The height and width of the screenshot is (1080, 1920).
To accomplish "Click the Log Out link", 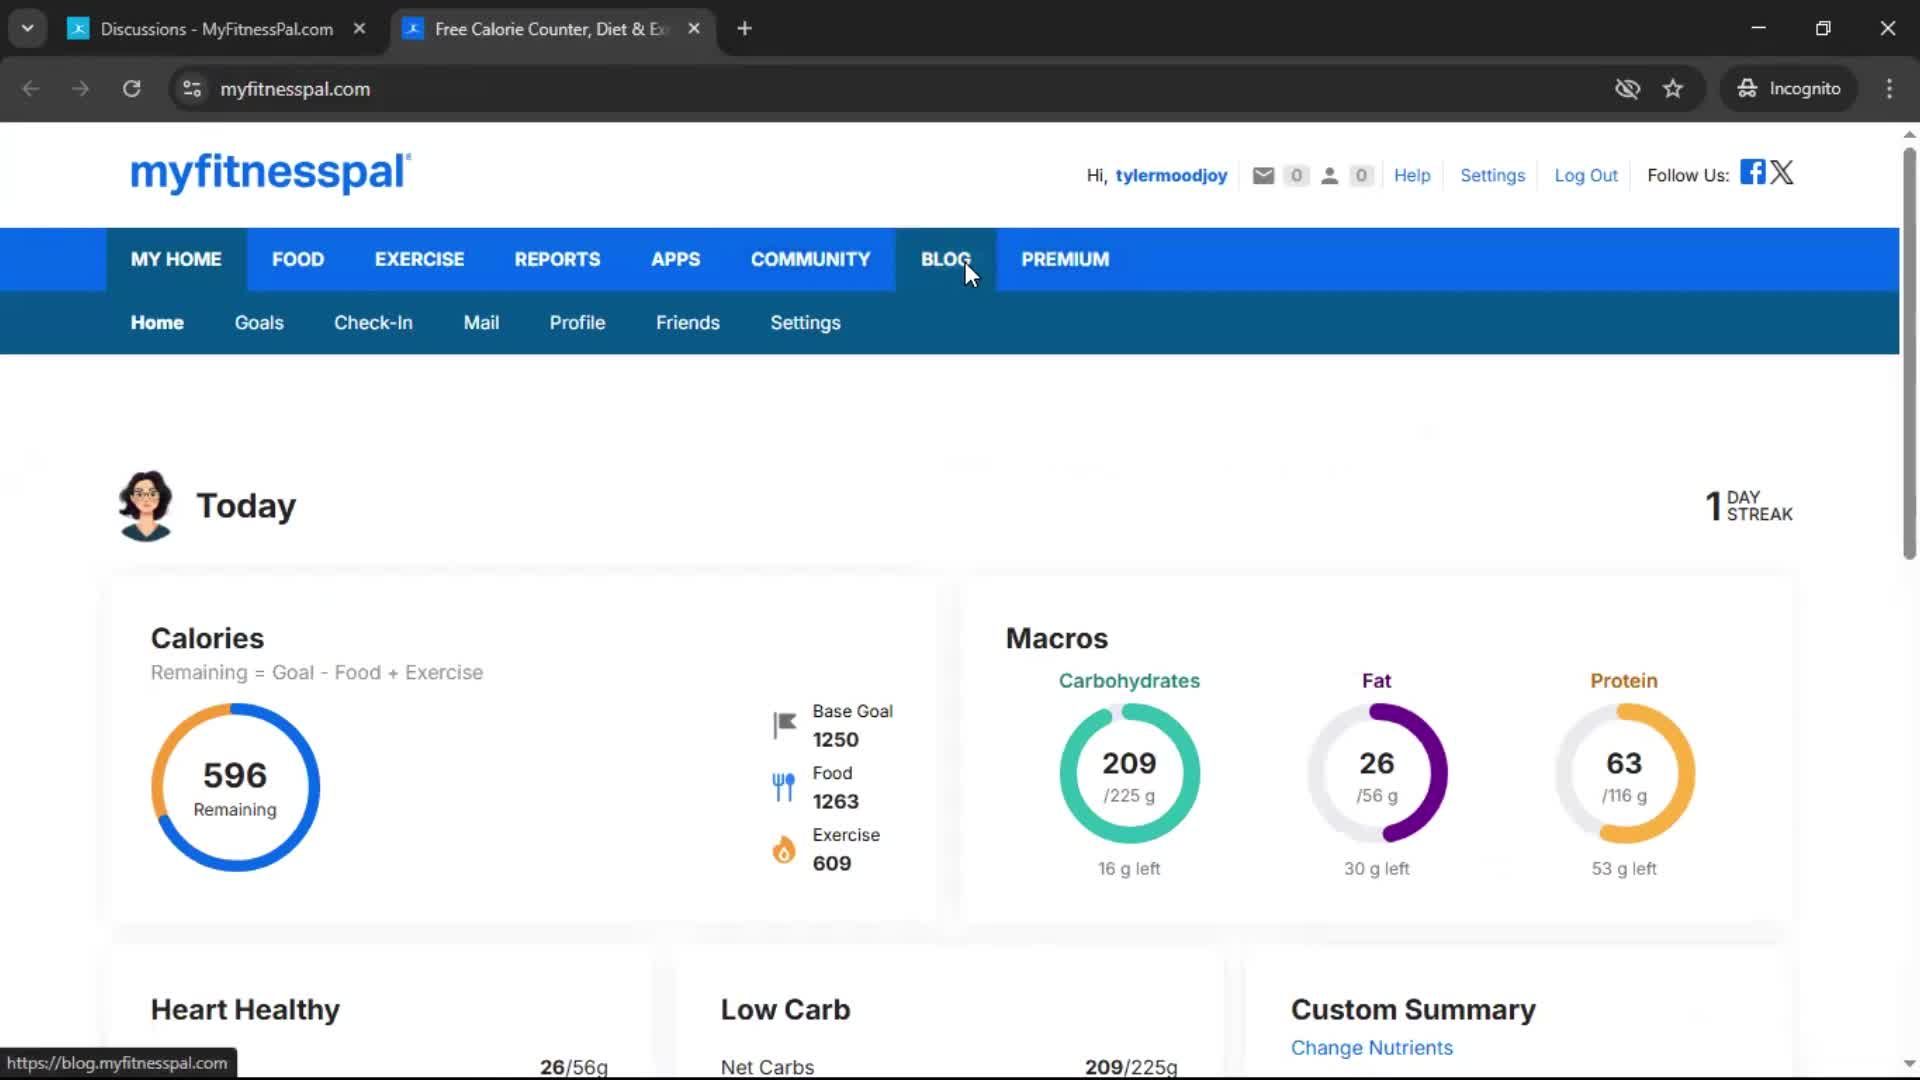I will click(x=1585, y=176).
